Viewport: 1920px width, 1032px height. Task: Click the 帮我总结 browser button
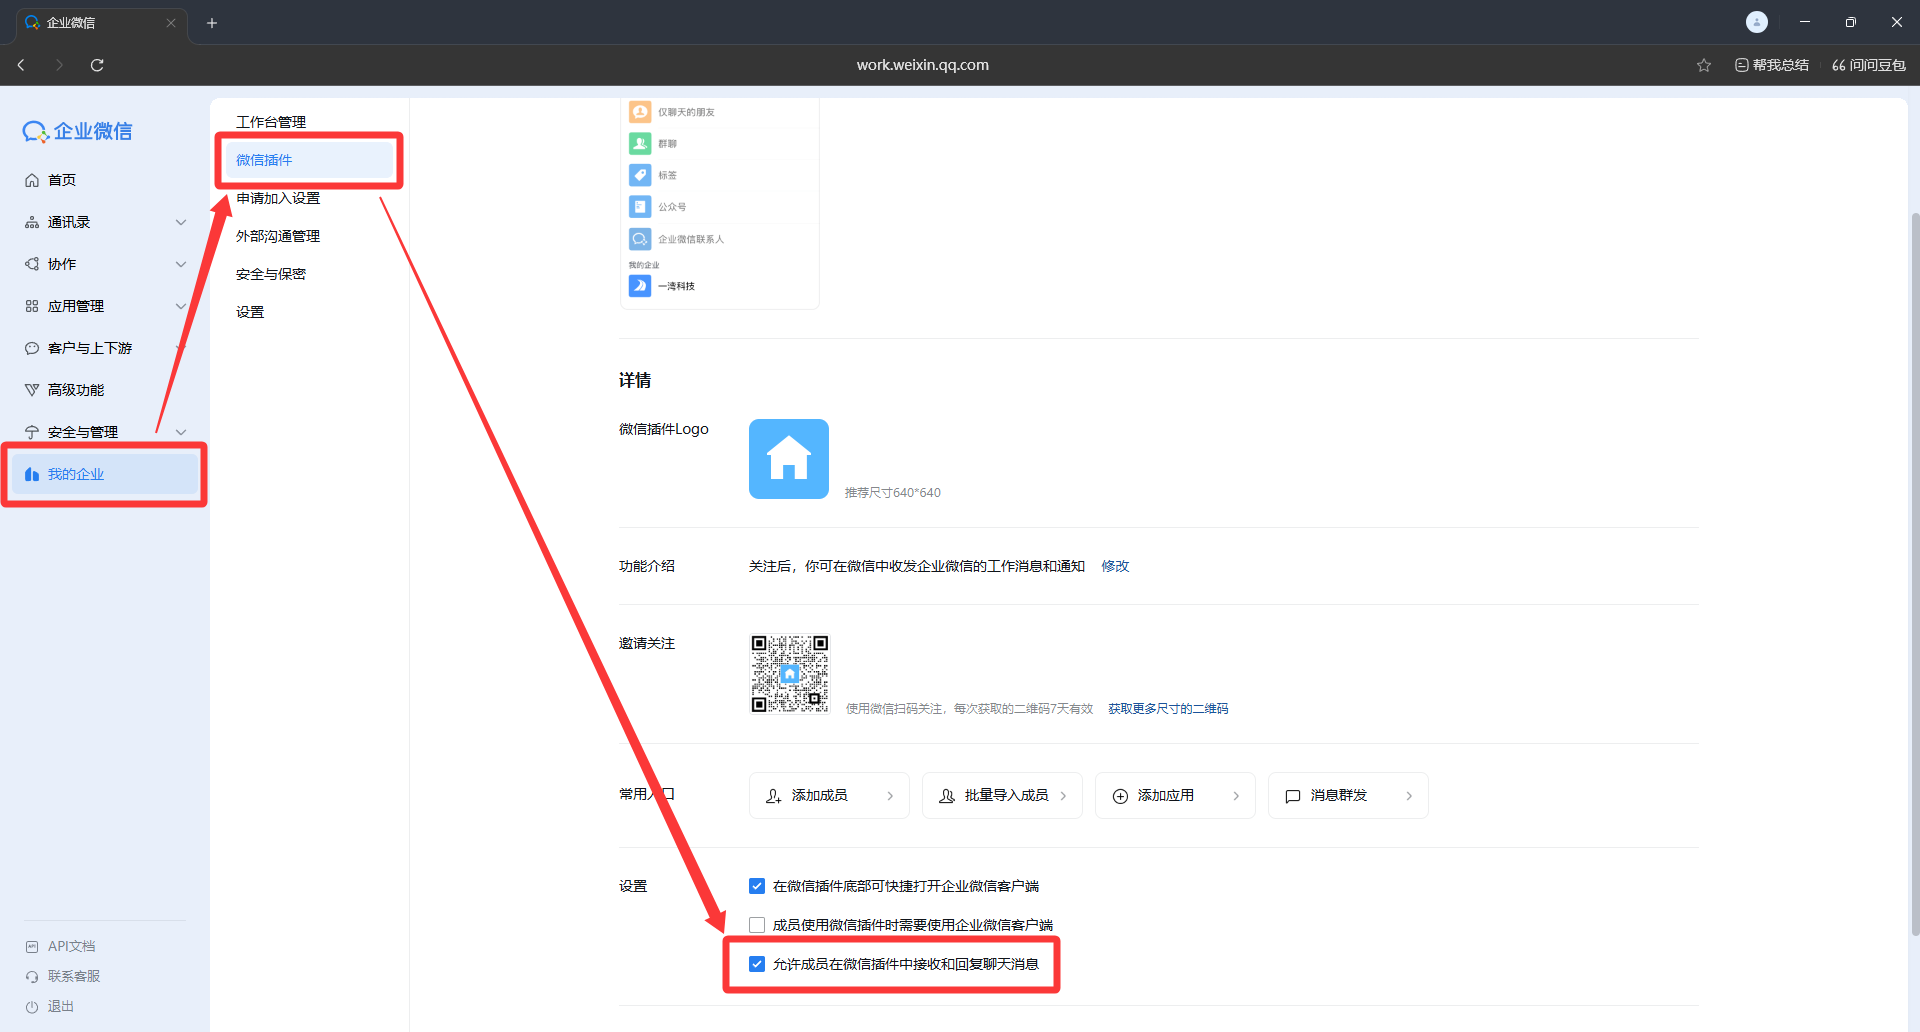pyautogui.click(x=1772, y=65)
